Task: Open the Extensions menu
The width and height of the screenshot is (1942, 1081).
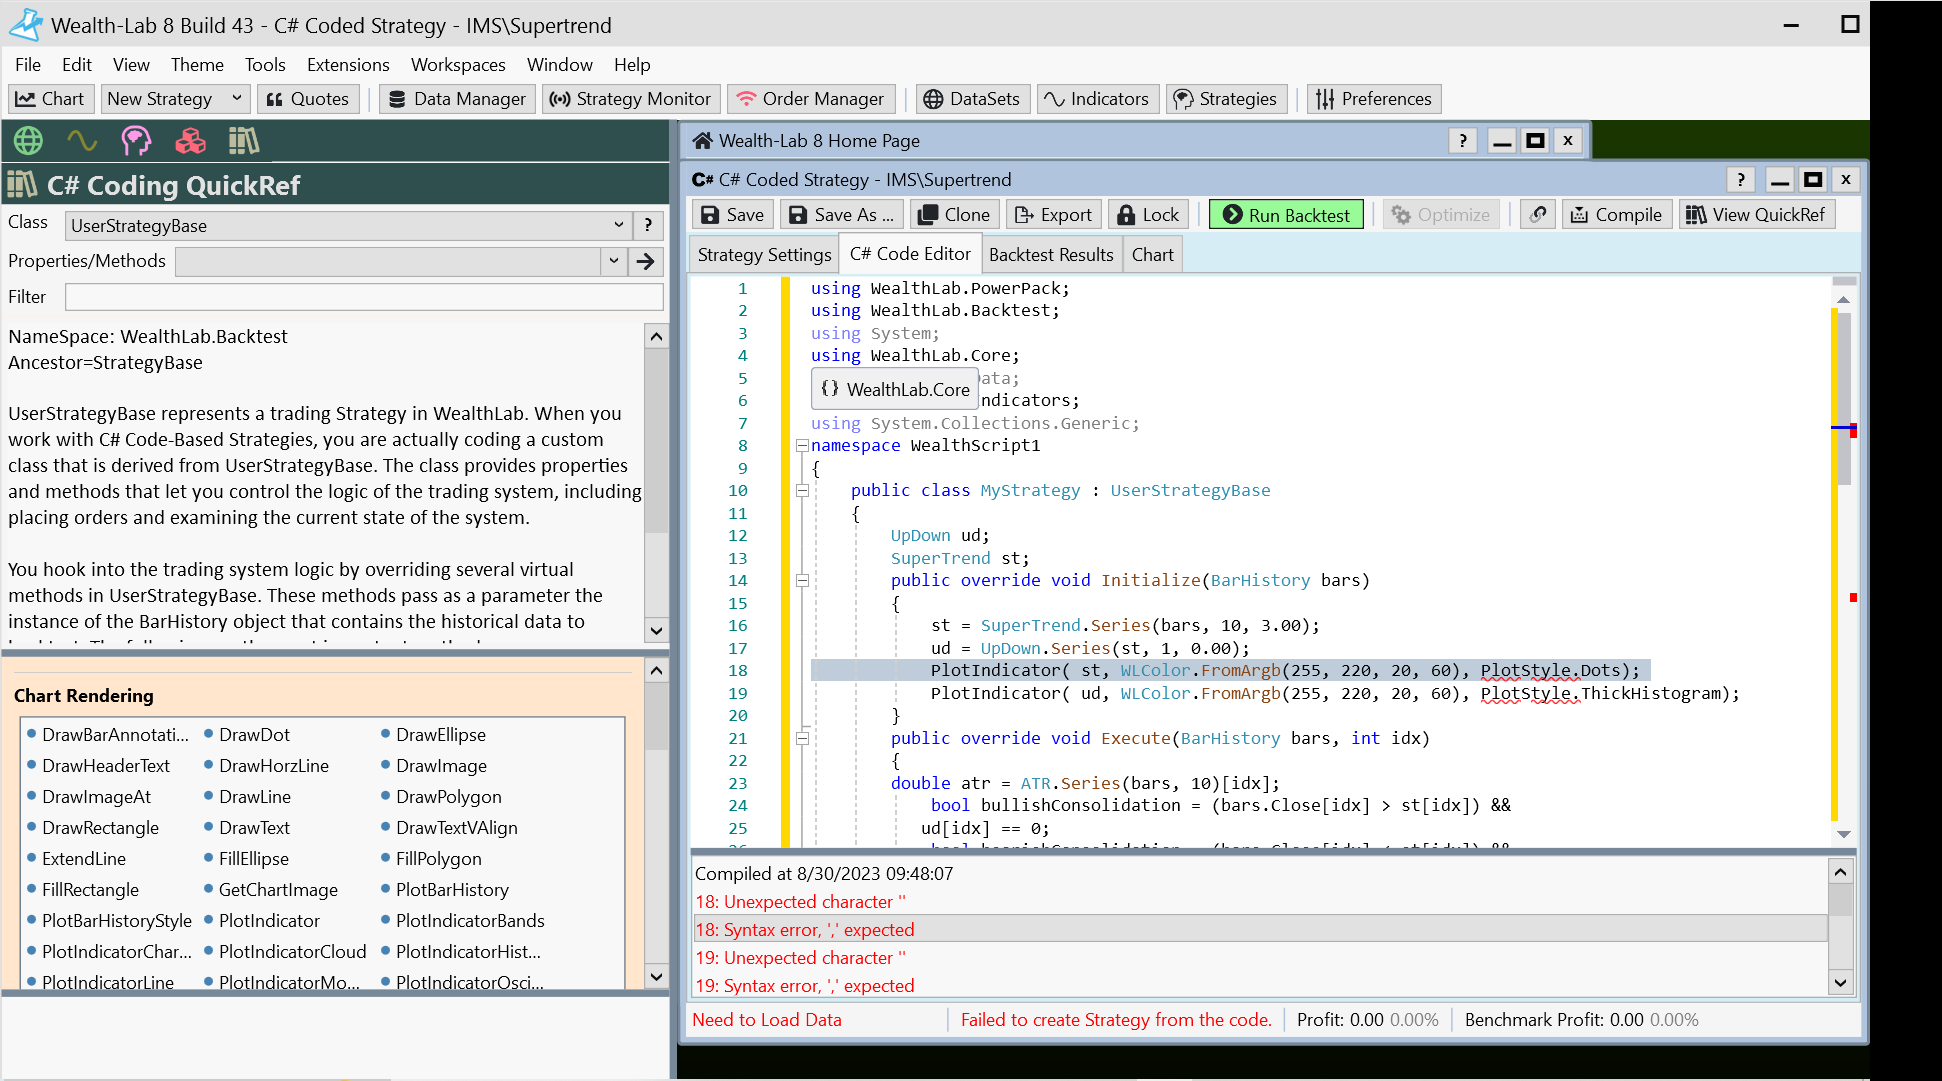Action: pyautogui.click(x=347, y=65)
